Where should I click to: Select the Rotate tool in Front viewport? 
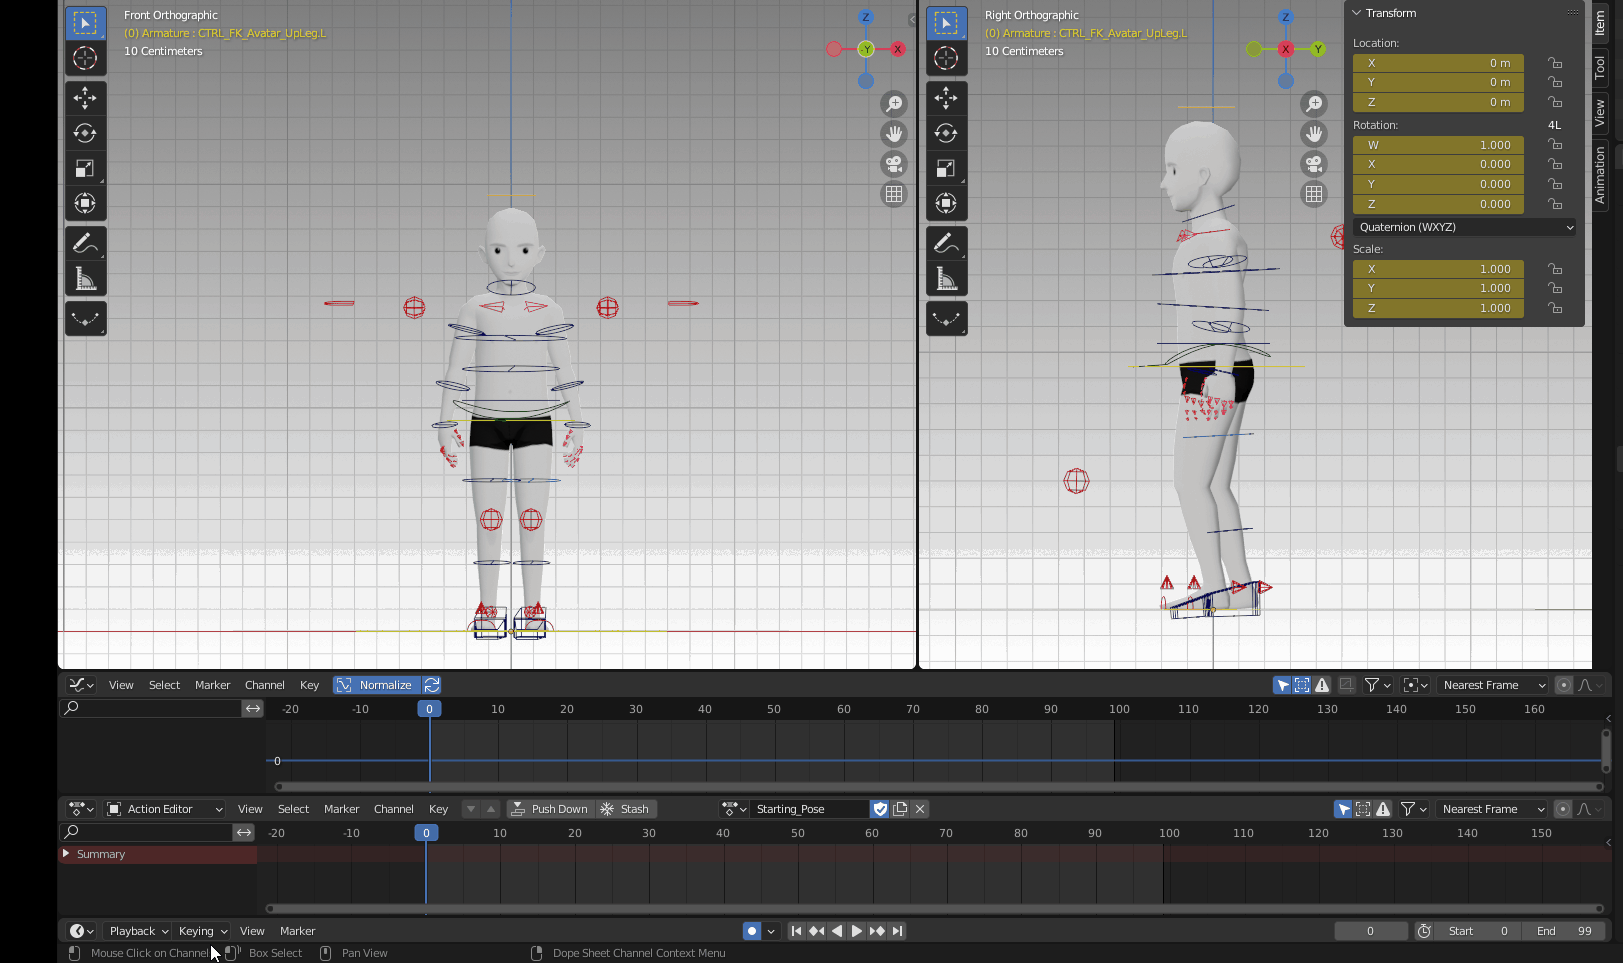point(85,133)
